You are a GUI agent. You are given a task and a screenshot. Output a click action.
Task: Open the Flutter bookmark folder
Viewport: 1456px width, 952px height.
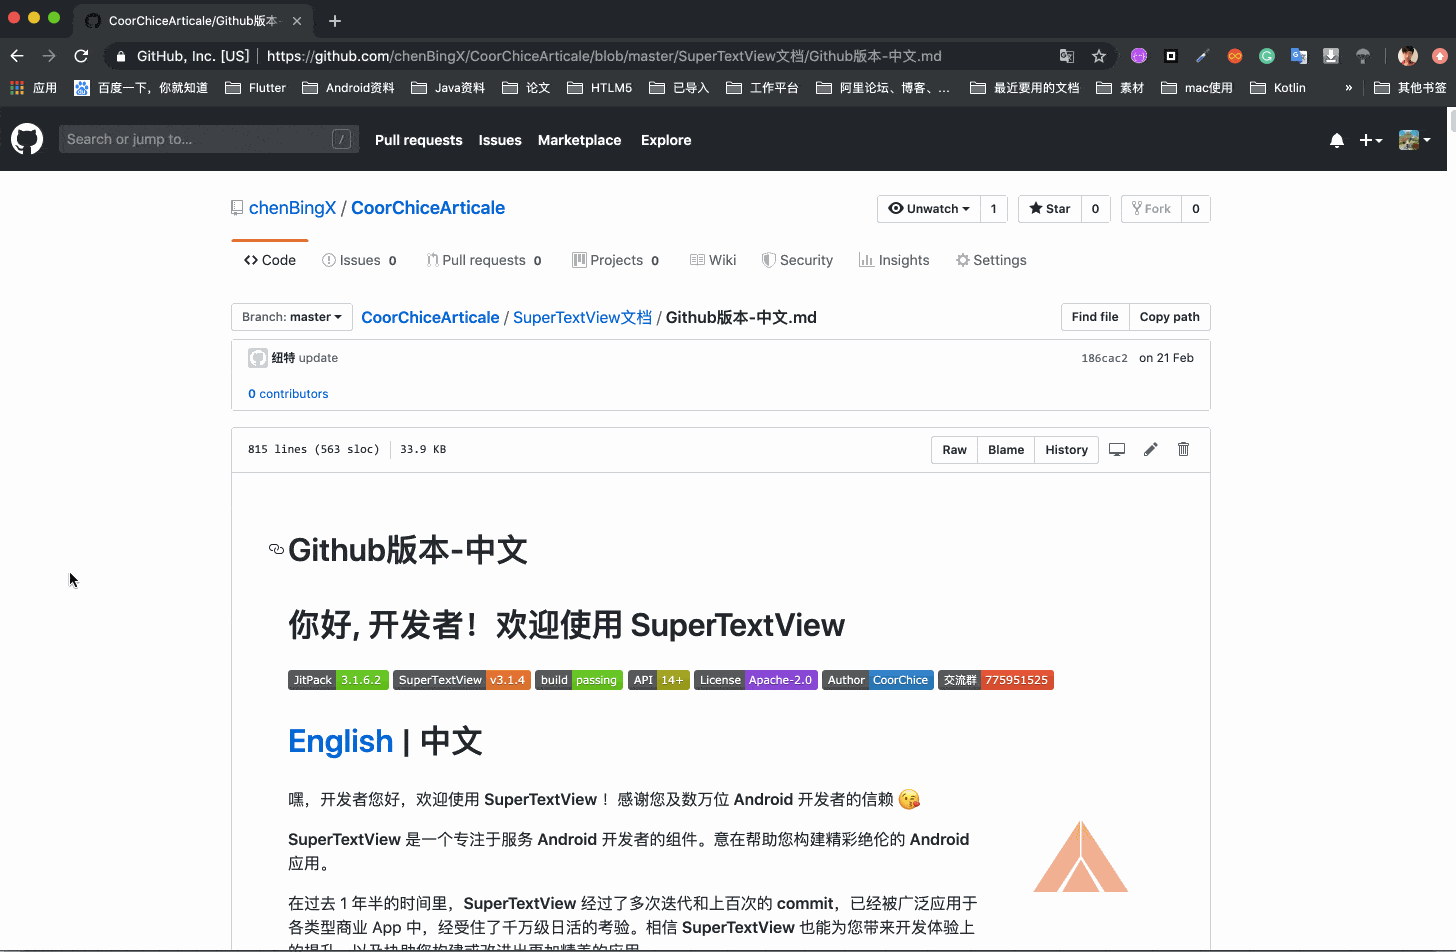coord(256,88)
